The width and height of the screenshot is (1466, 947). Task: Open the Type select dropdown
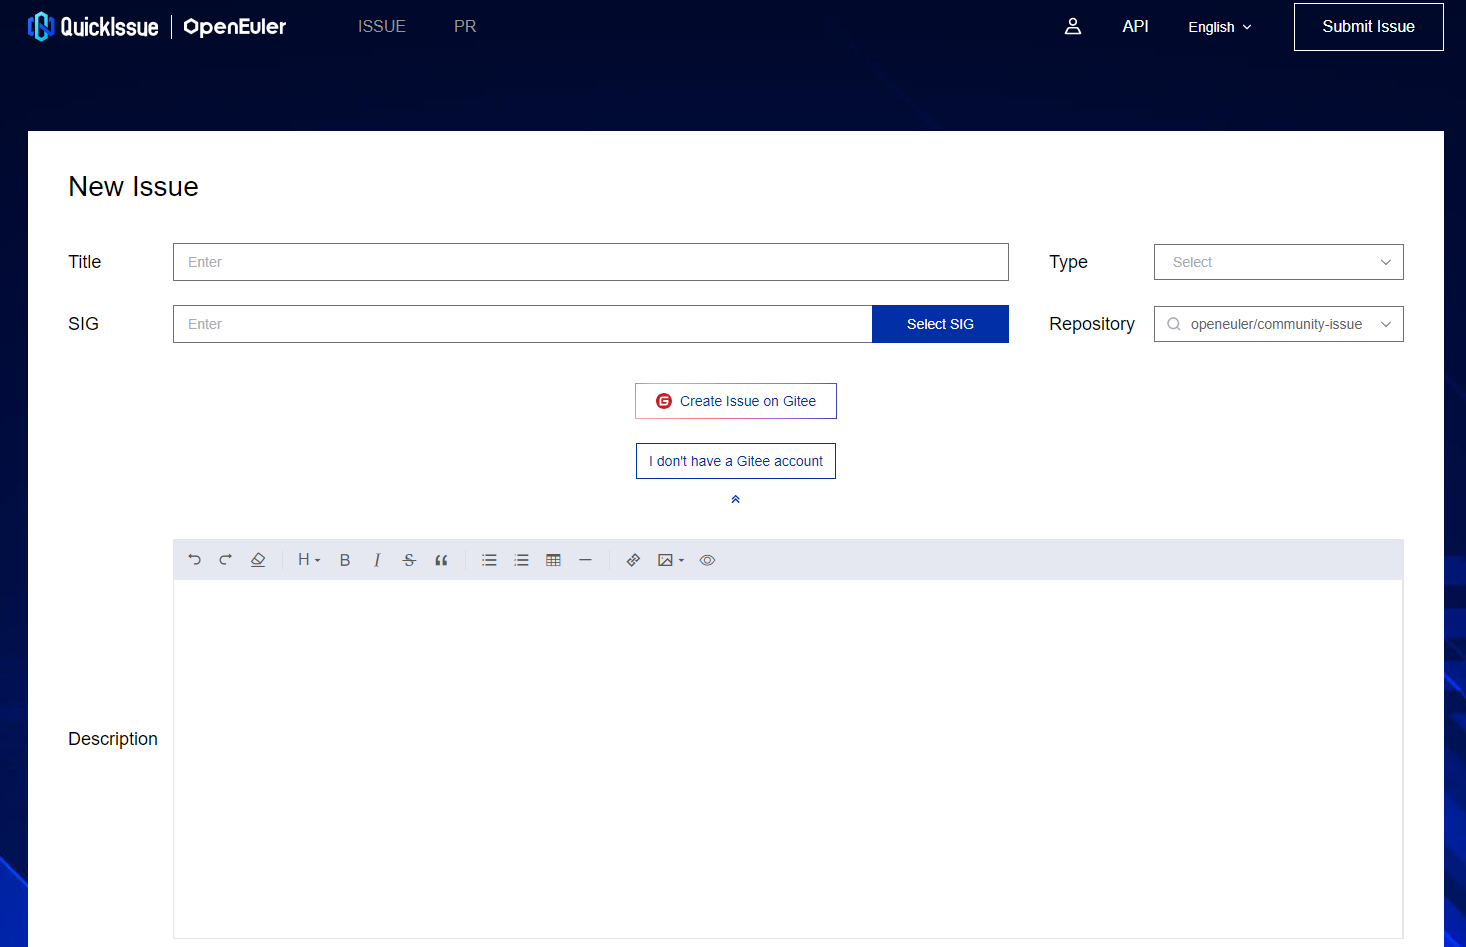[x=1278, y=262]
